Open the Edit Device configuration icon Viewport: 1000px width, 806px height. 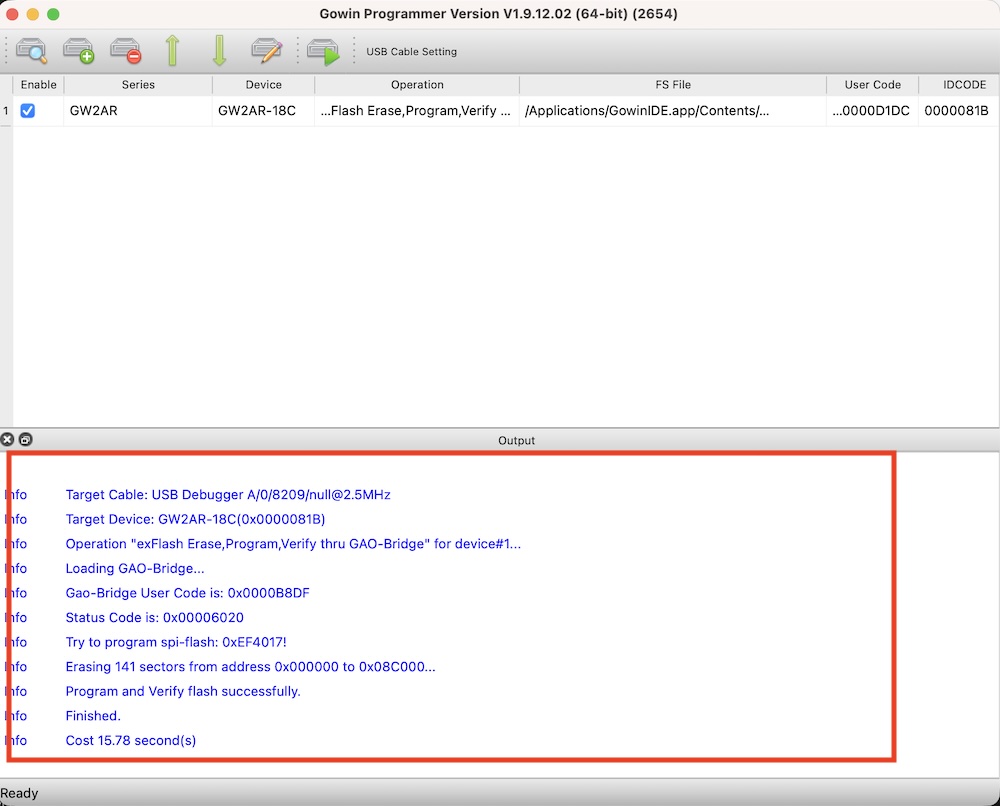(x=266, y=51)
